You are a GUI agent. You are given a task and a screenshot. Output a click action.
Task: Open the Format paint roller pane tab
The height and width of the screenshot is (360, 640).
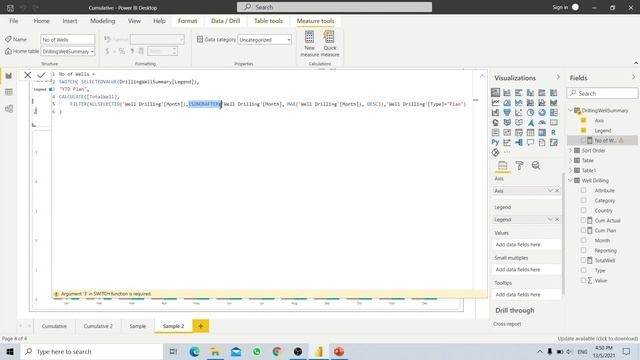[x=519, y=165]
